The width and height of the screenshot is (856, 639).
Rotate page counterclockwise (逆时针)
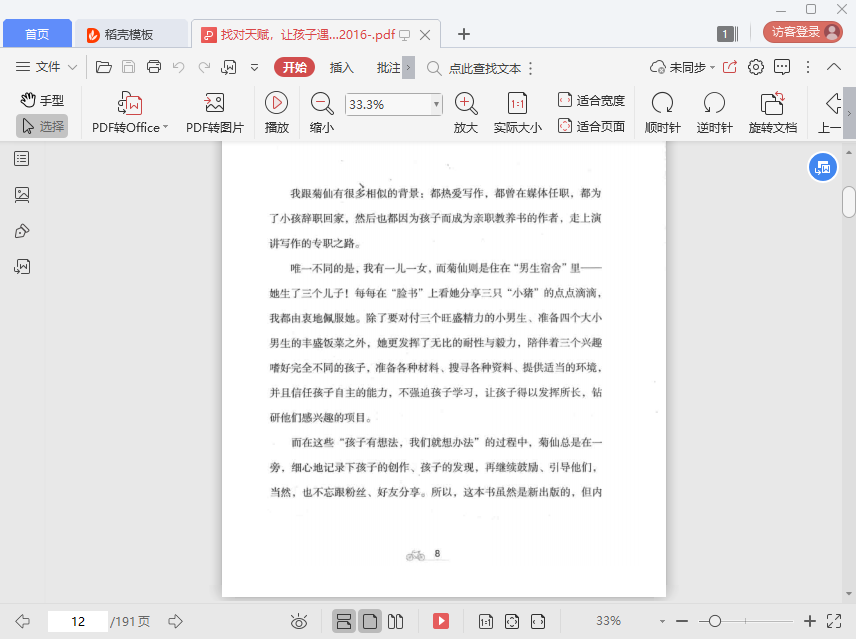click(x=714, y=112)
